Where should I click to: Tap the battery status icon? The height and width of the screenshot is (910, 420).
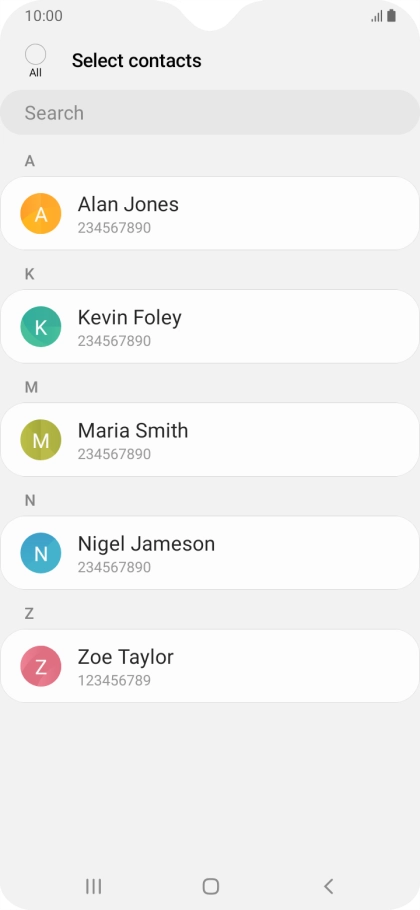coord(392,16)
